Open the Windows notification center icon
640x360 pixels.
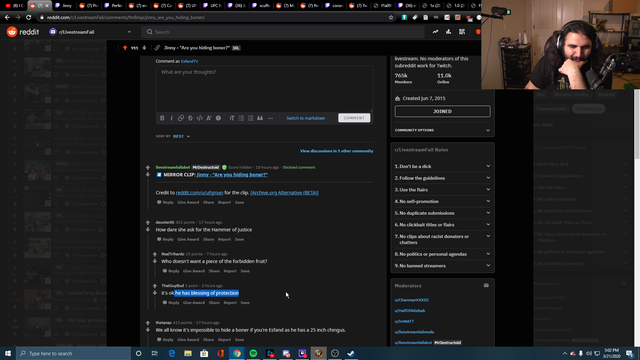click(x=629, y=353)
